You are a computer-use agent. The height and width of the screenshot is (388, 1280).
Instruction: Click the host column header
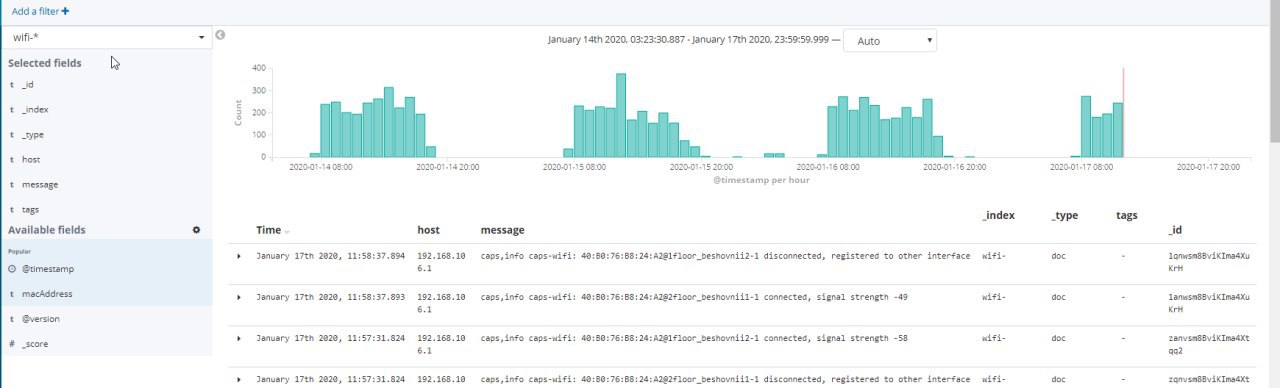pyautogui.click(x=428, y=230)
